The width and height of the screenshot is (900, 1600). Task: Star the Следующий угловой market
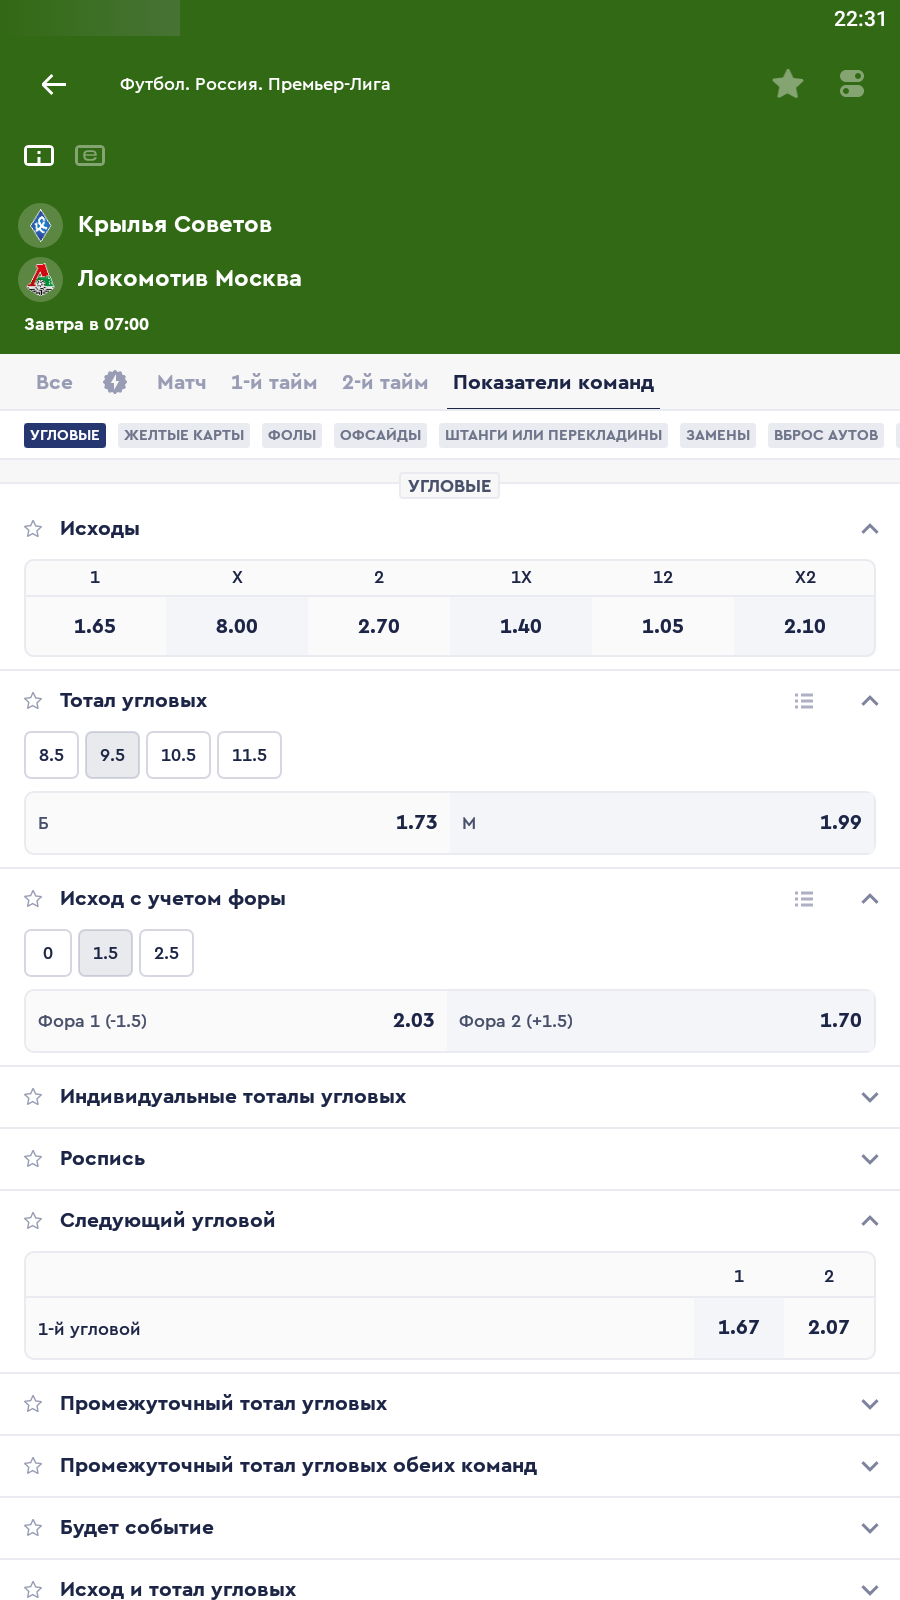33,1221
